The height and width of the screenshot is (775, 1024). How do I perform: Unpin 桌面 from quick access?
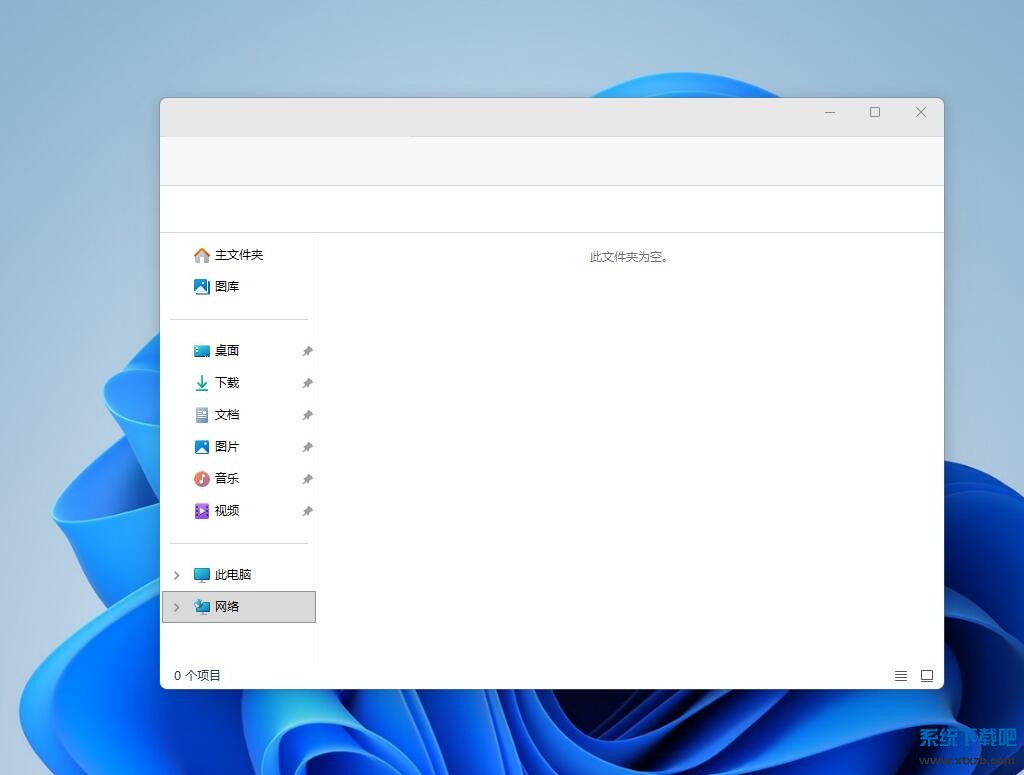[x=307, y=351]
